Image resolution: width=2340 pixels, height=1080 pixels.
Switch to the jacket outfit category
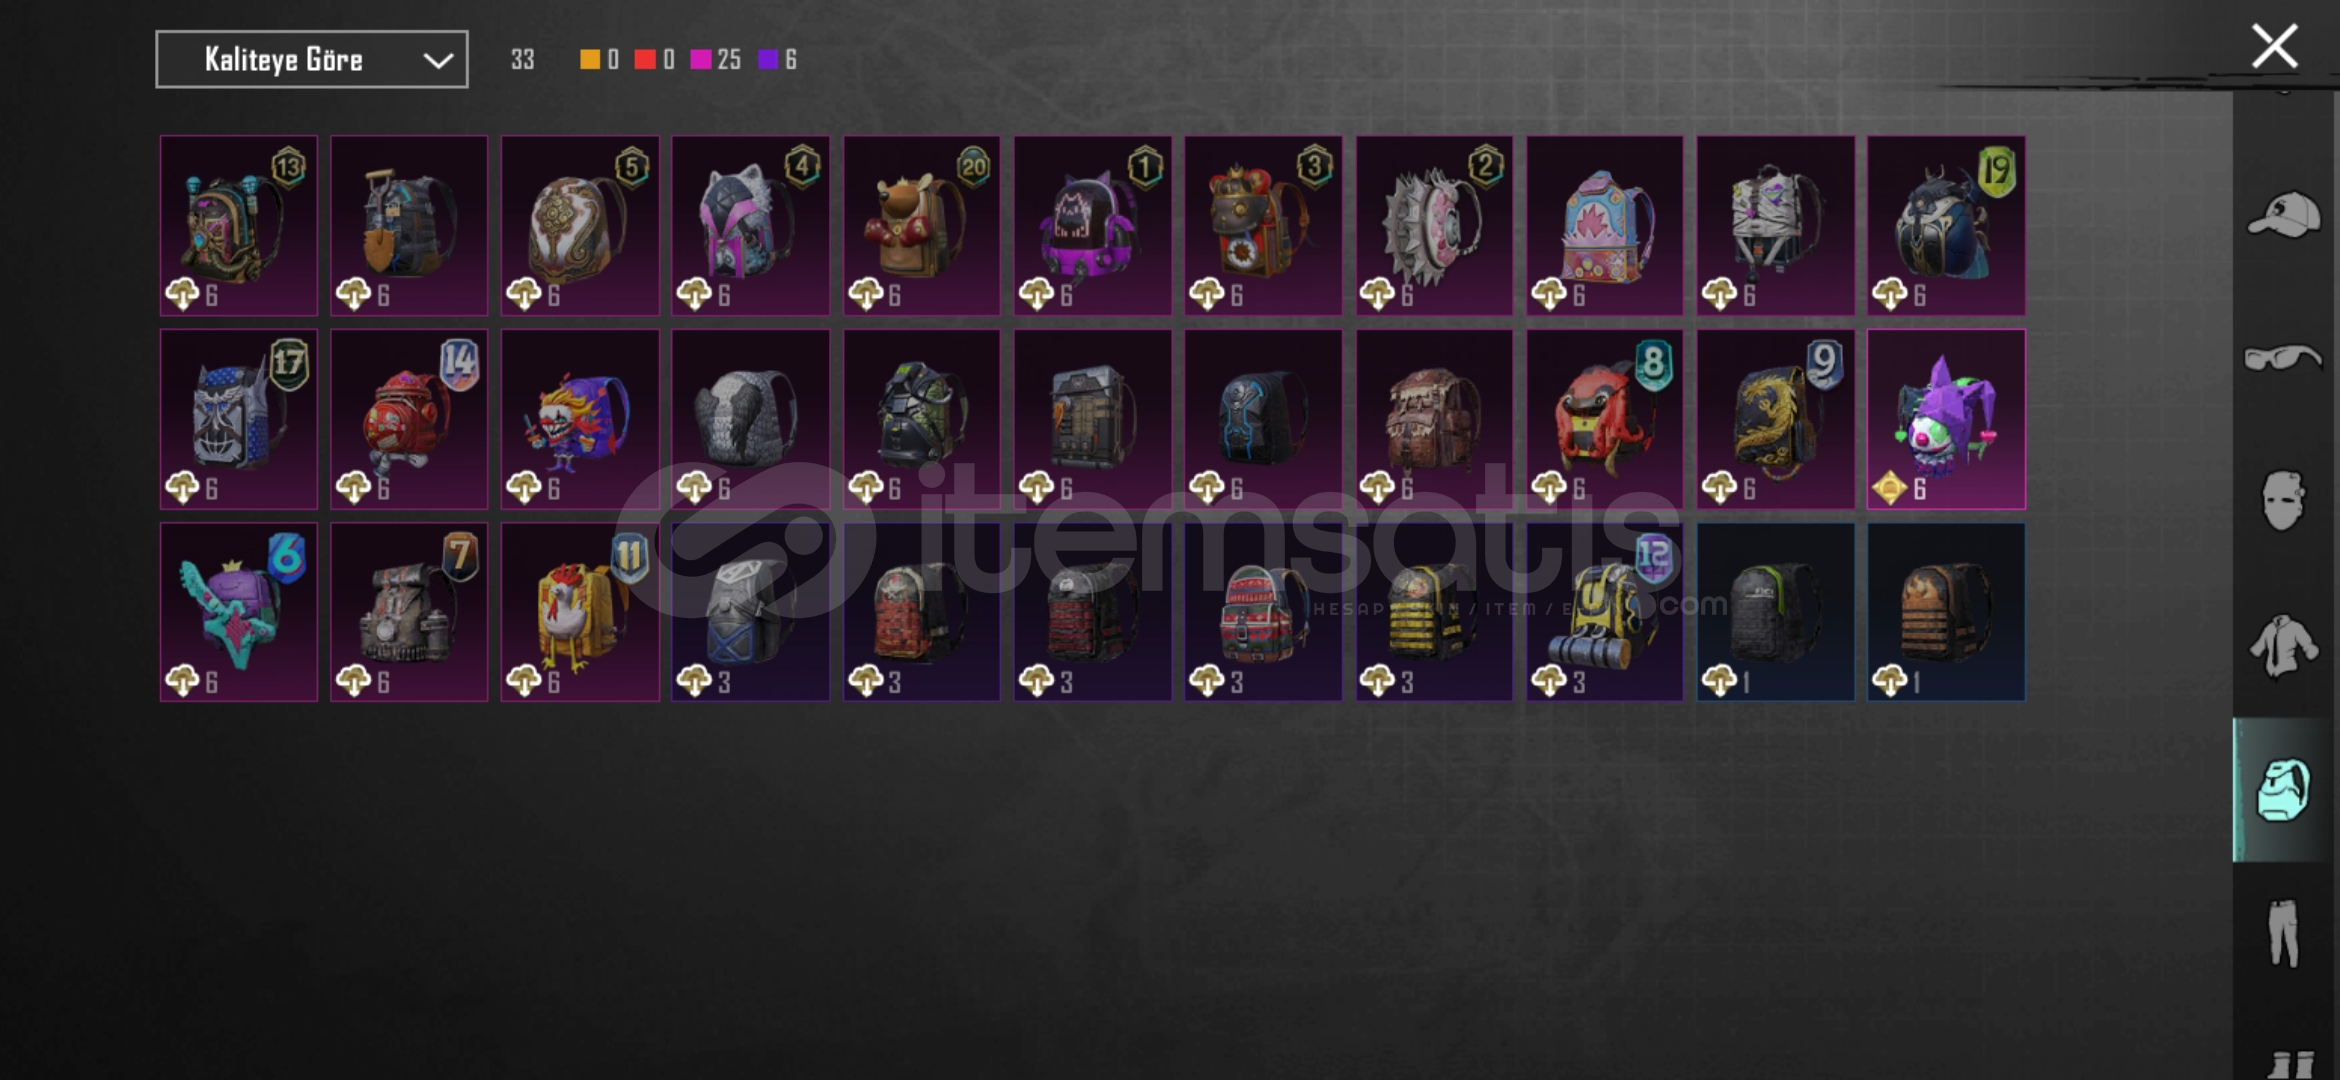click(2284, 645)
